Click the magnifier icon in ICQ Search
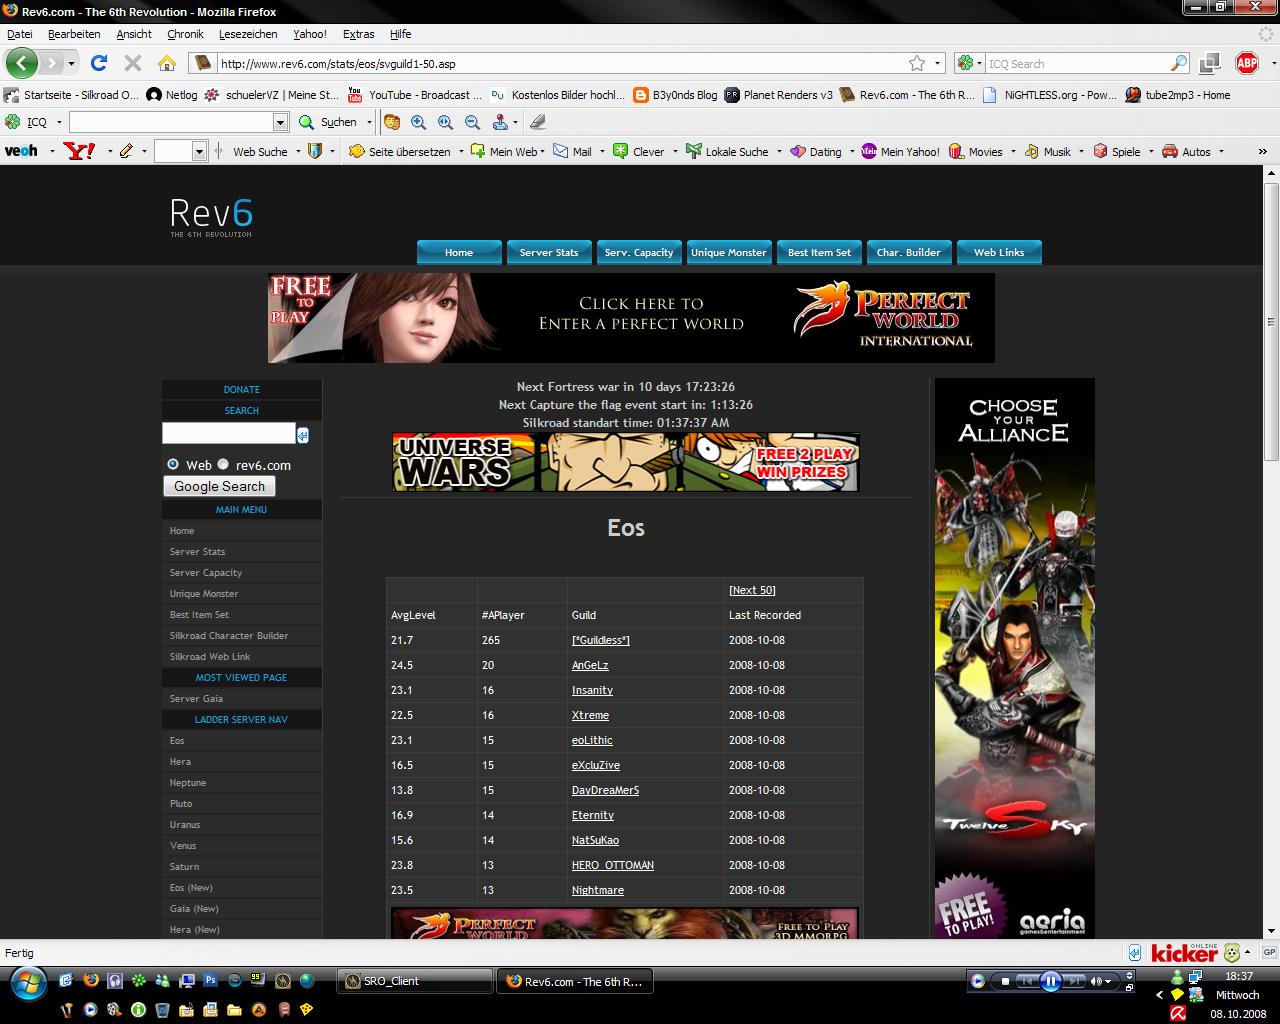 coord(1179,63)
